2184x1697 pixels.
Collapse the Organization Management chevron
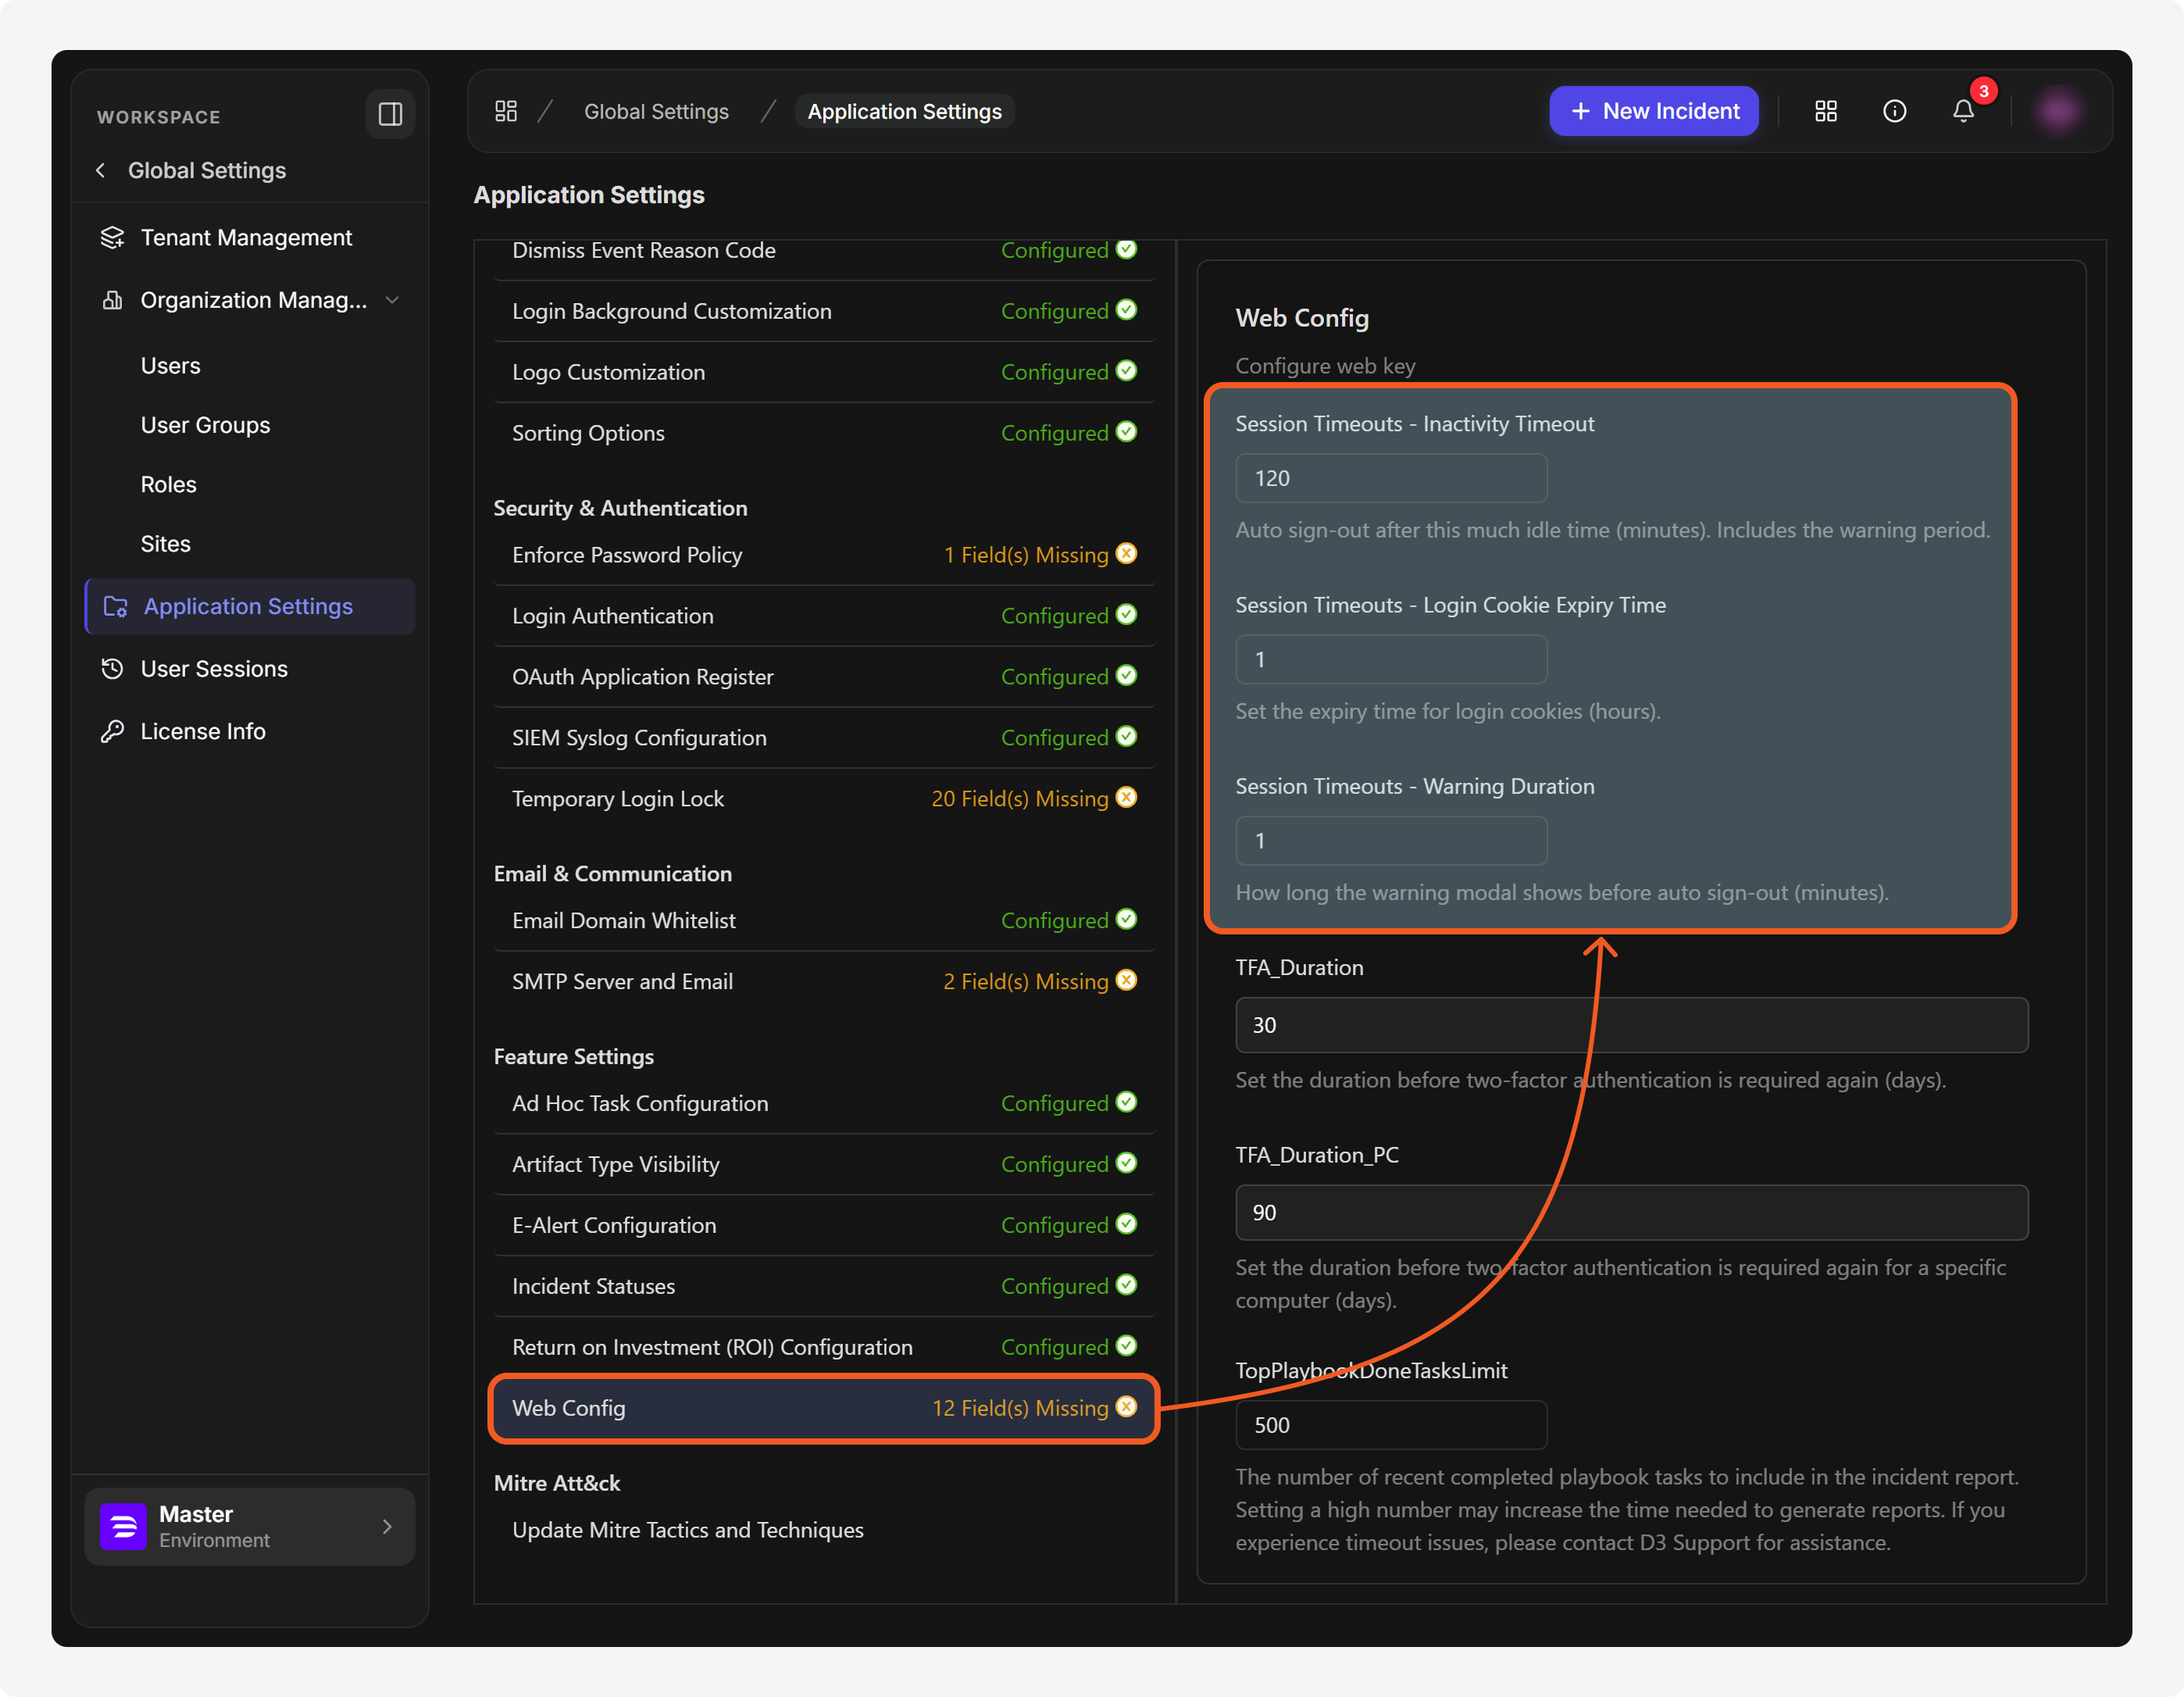point(392,300)
